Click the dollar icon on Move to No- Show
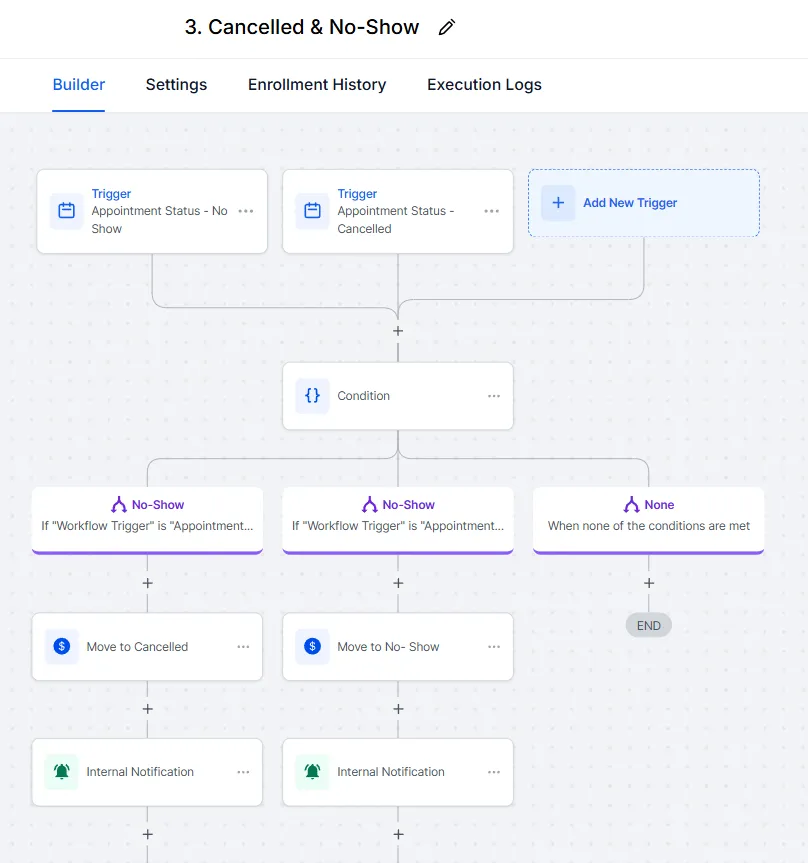 tap(312, 647)
